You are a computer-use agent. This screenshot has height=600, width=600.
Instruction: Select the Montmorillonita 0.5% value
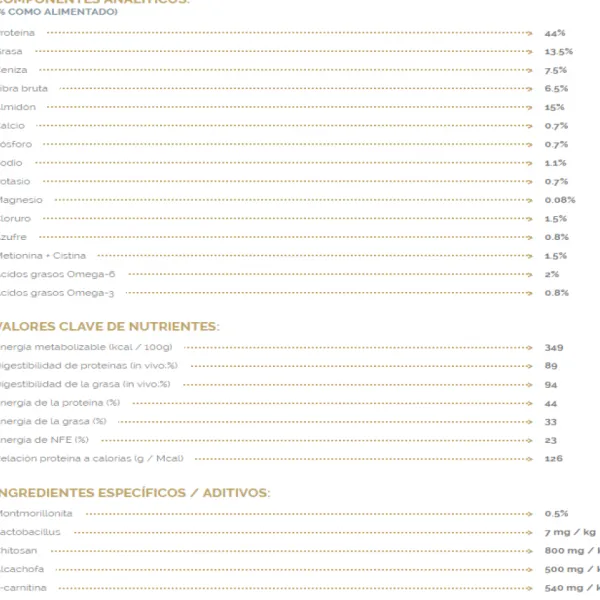click(x=556, y=514)
